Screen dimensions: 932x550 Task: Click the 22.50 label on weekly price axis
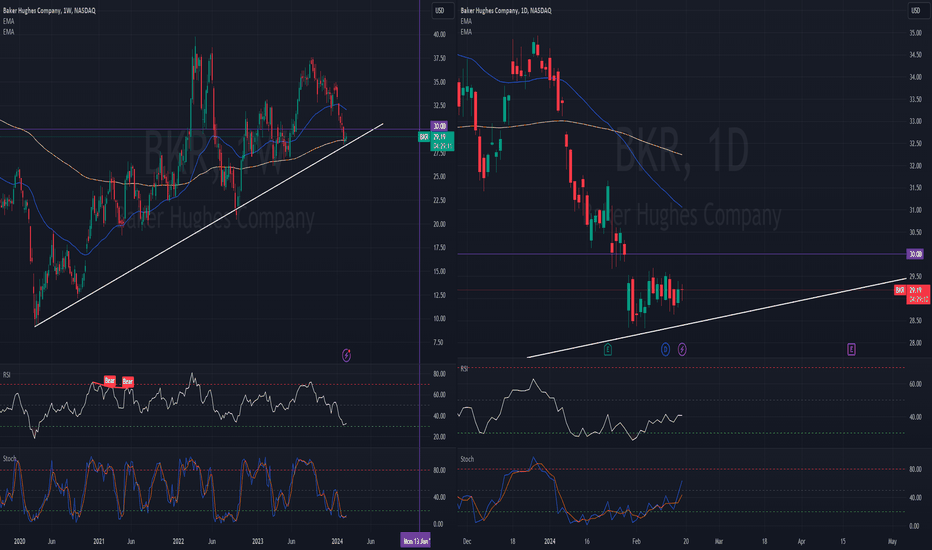439,200
